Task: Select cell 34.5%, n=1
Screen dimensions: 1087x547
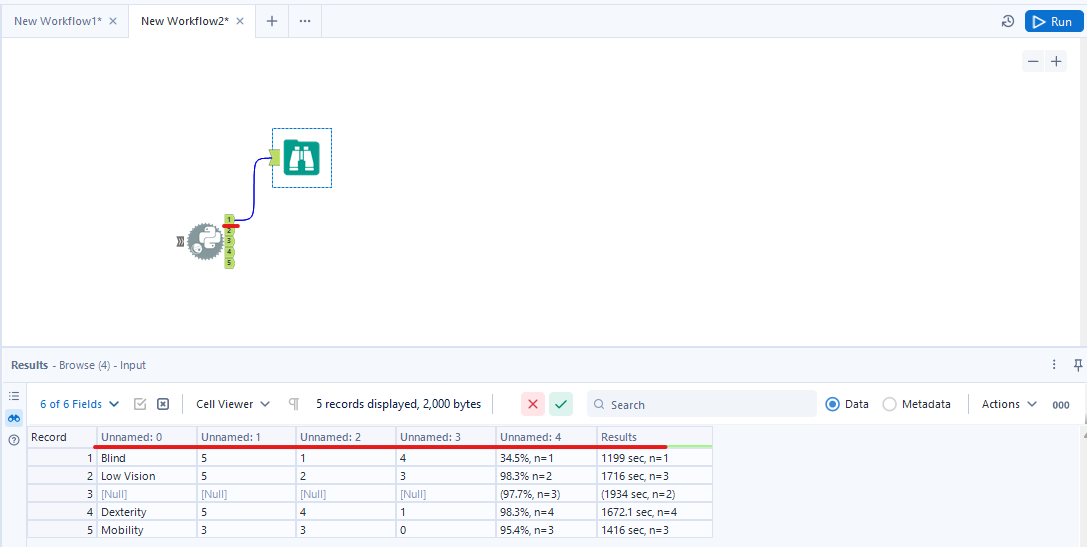Action: point(546,458)
